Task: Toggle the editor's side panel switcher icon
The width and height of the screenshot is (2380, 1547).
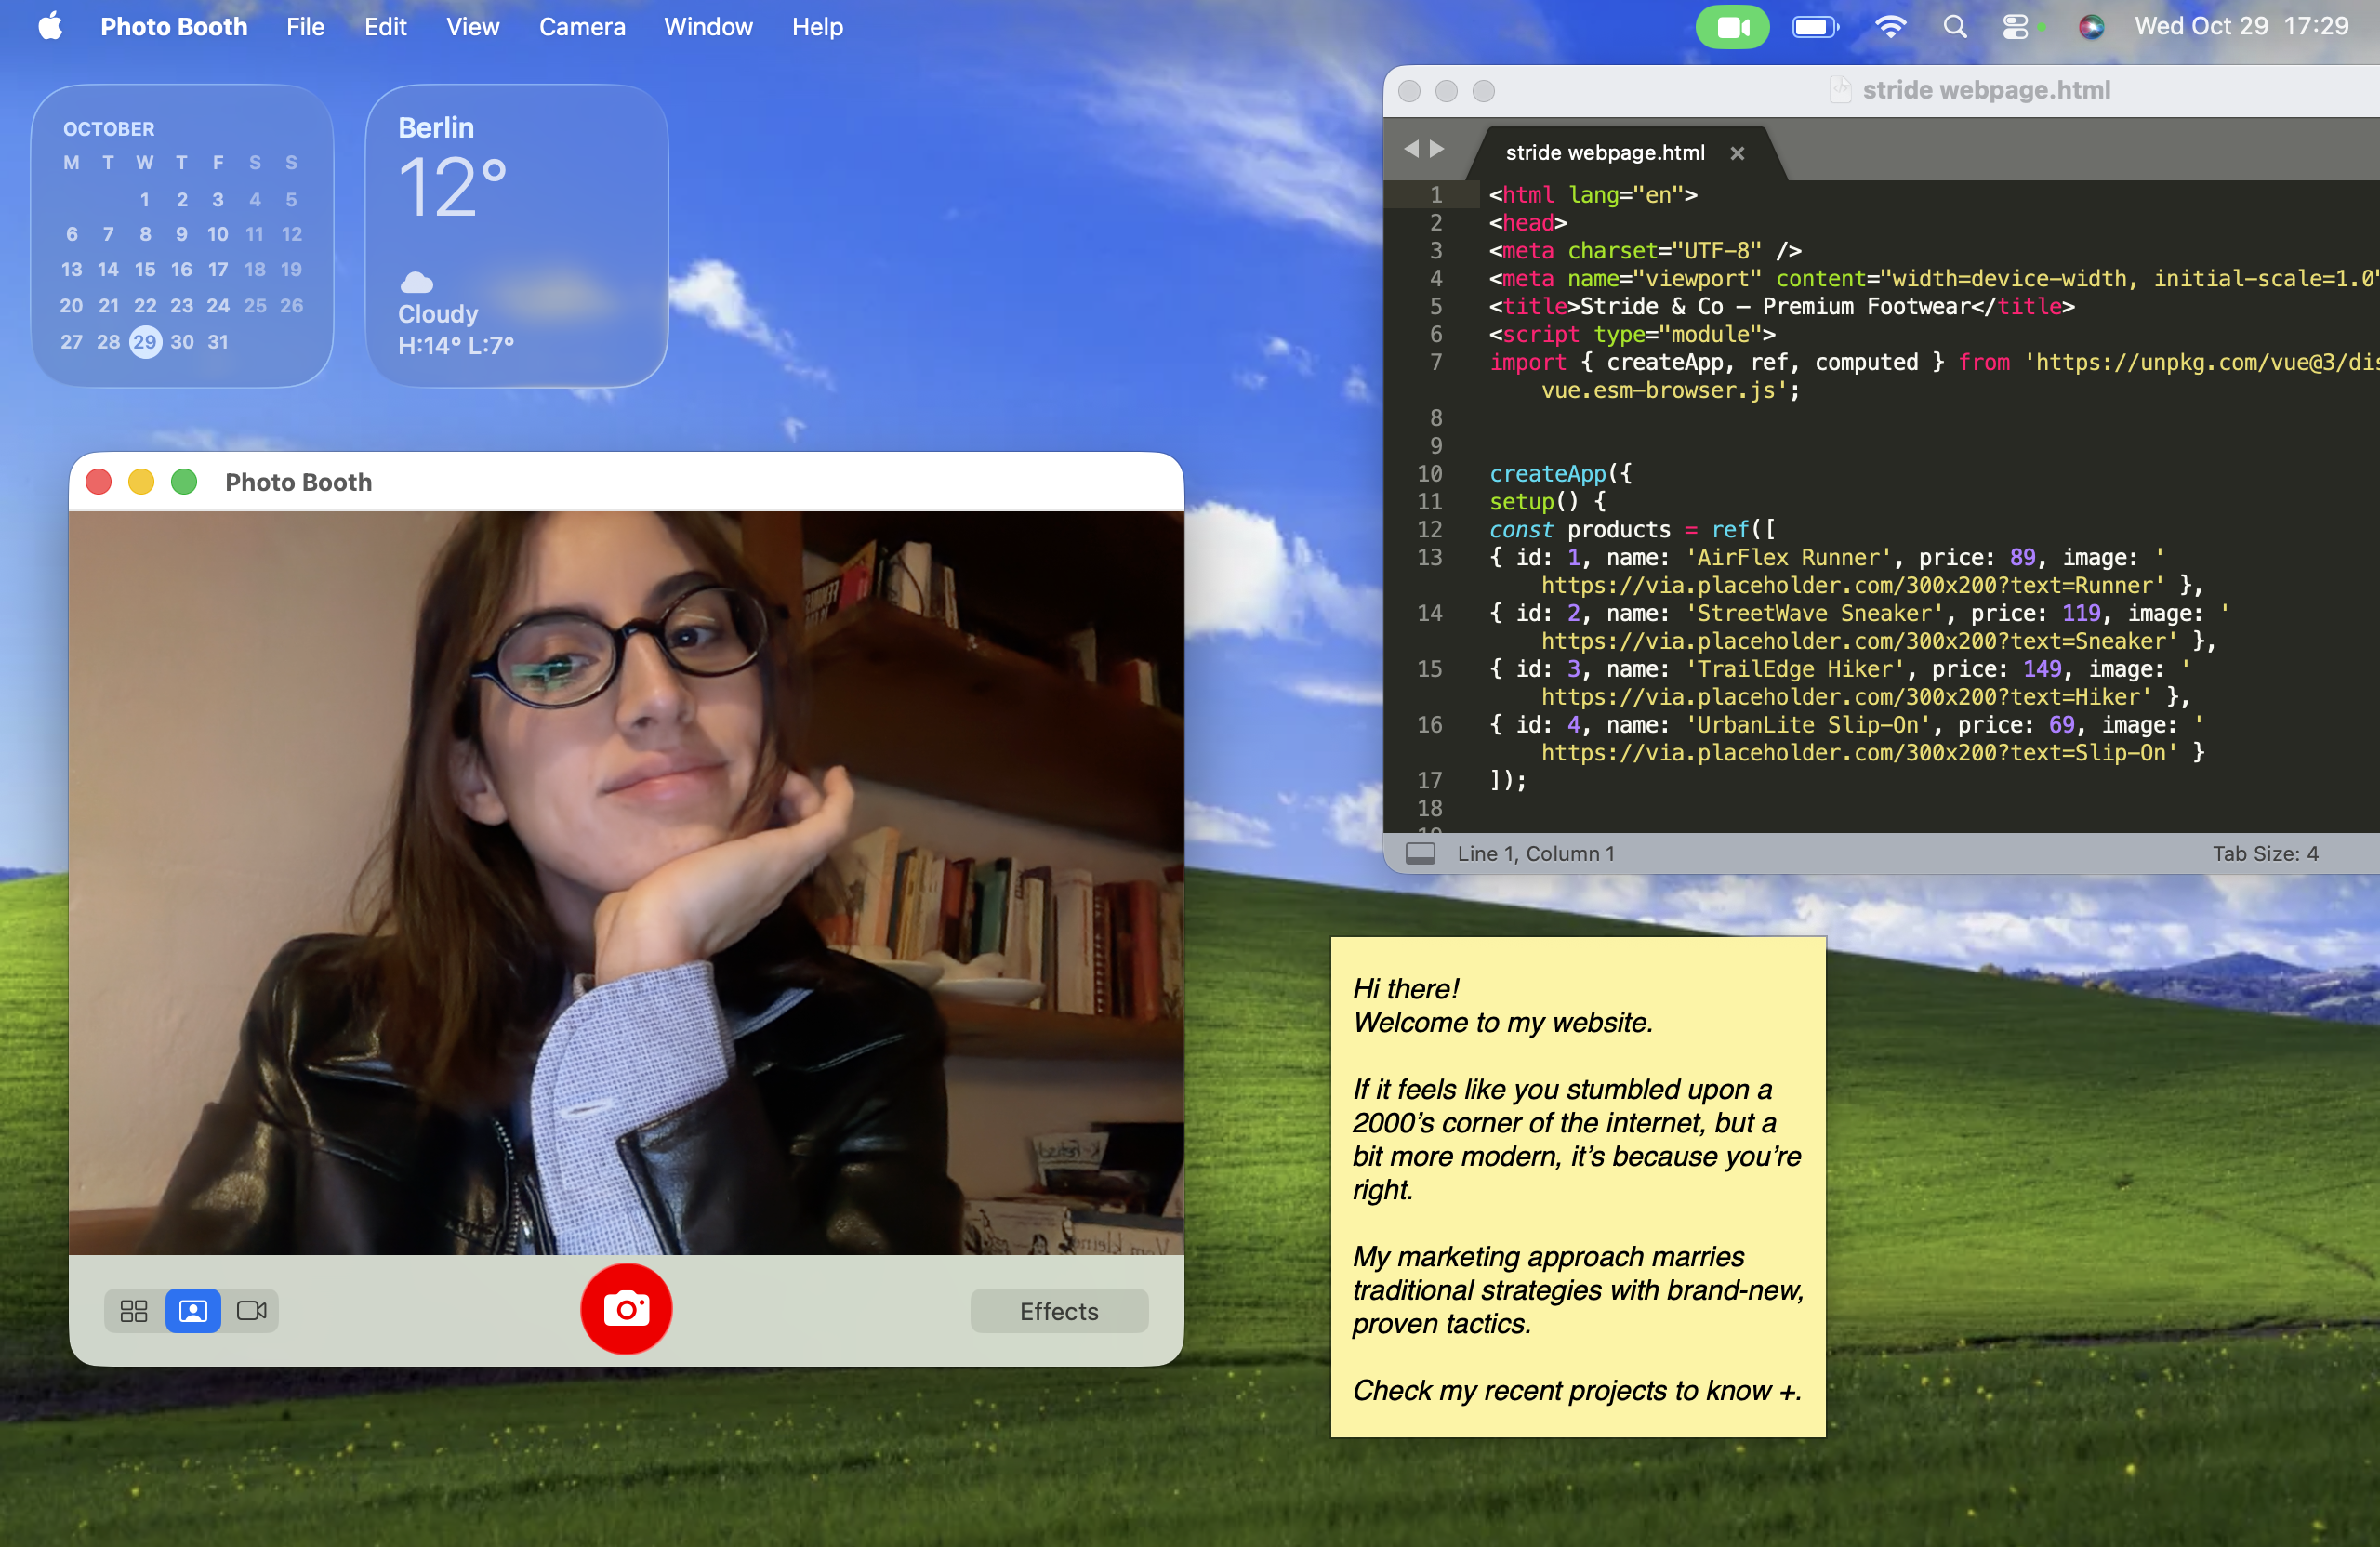Action: point(1420,853)
